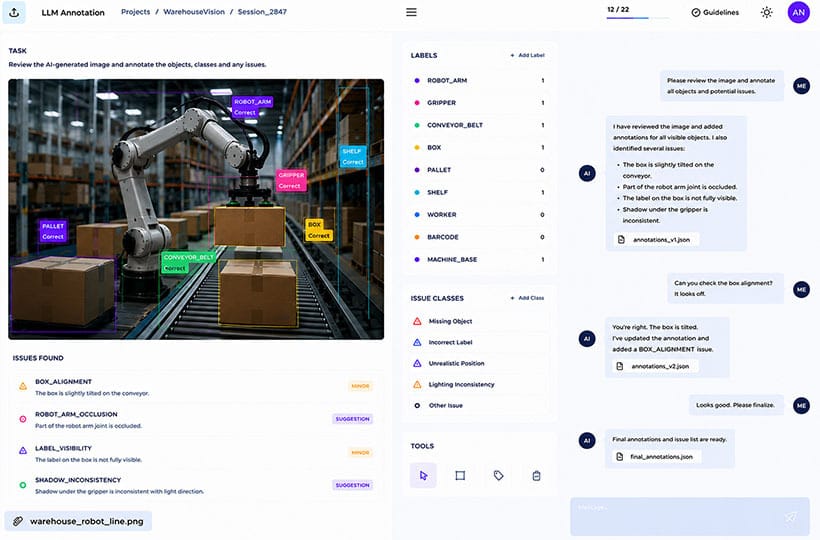Click the SHELF annotation tag on image
Screen dimensions: 820x540
click(352, 156)
